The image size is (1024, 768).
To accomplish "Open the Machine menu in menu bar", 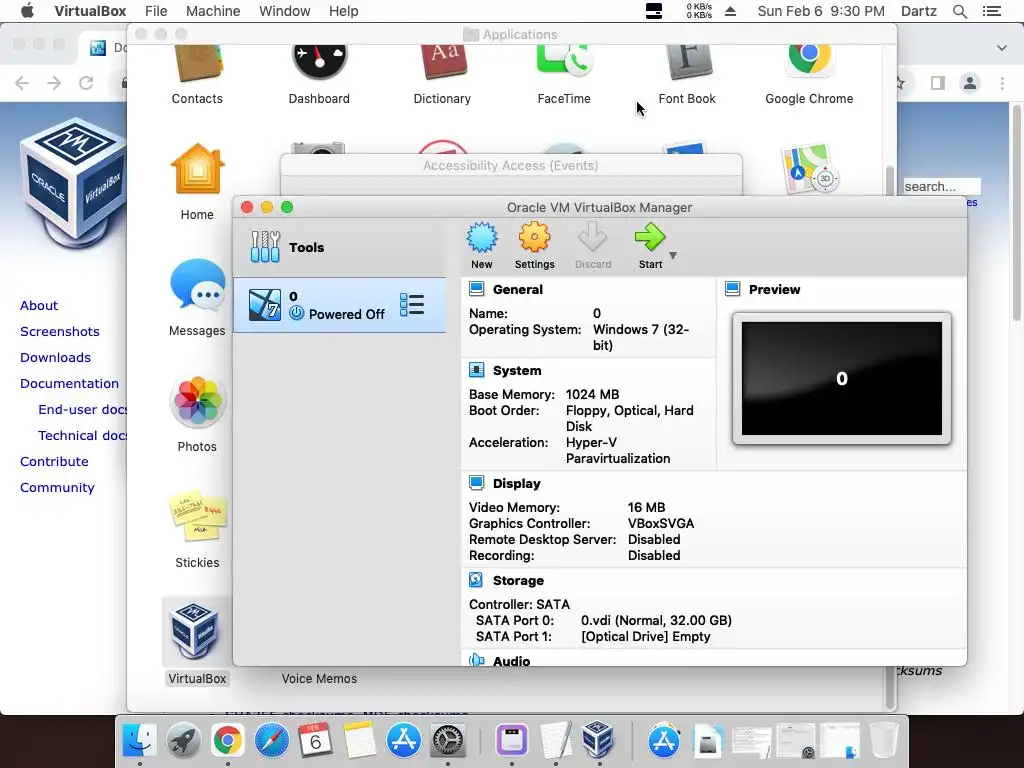I will click(213, 11).
